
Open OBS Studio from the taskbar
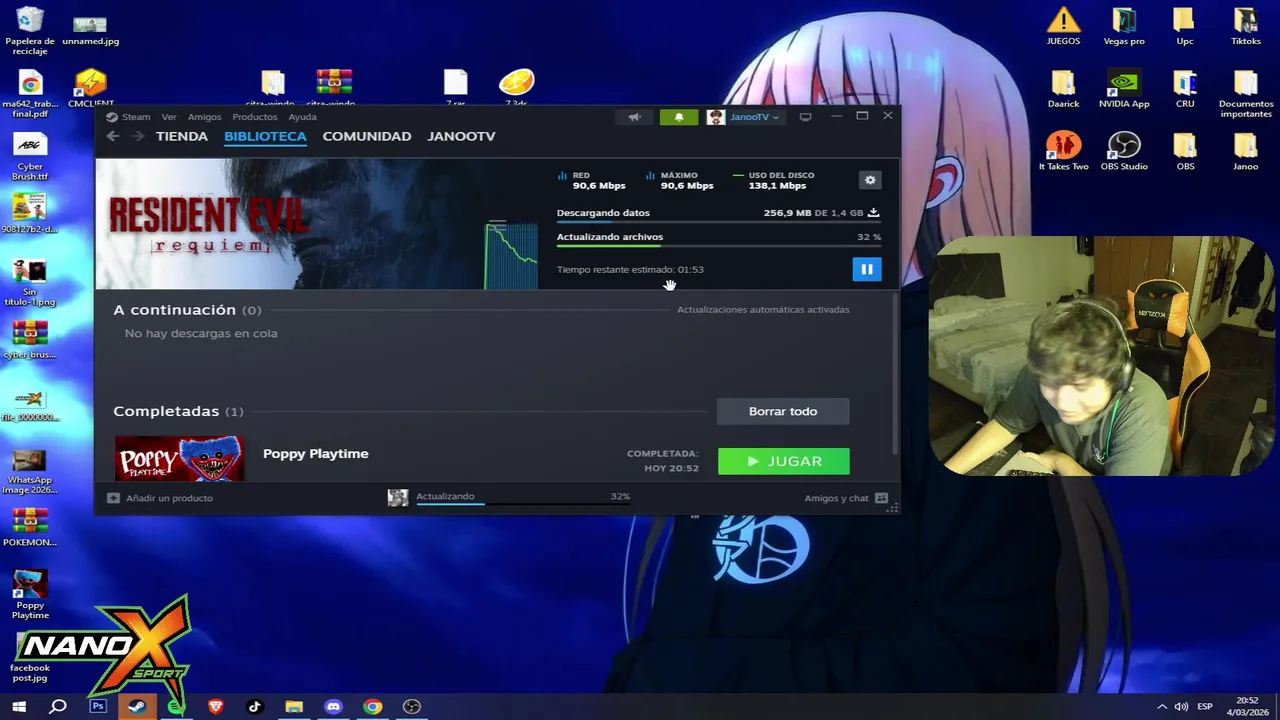412,707
